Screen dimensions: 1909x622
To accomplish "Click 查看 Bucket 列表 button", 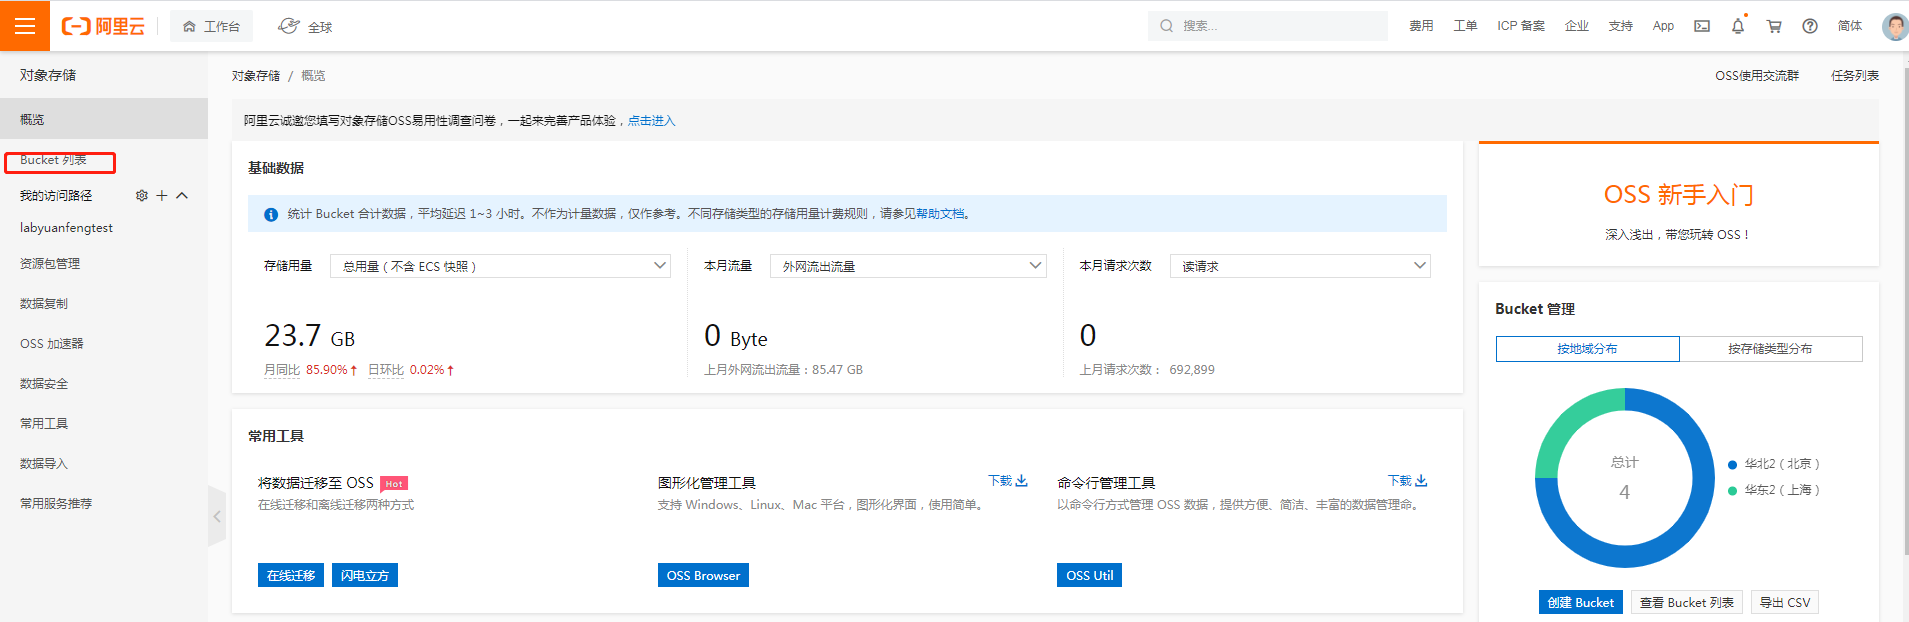I will tap(1687, 603).
